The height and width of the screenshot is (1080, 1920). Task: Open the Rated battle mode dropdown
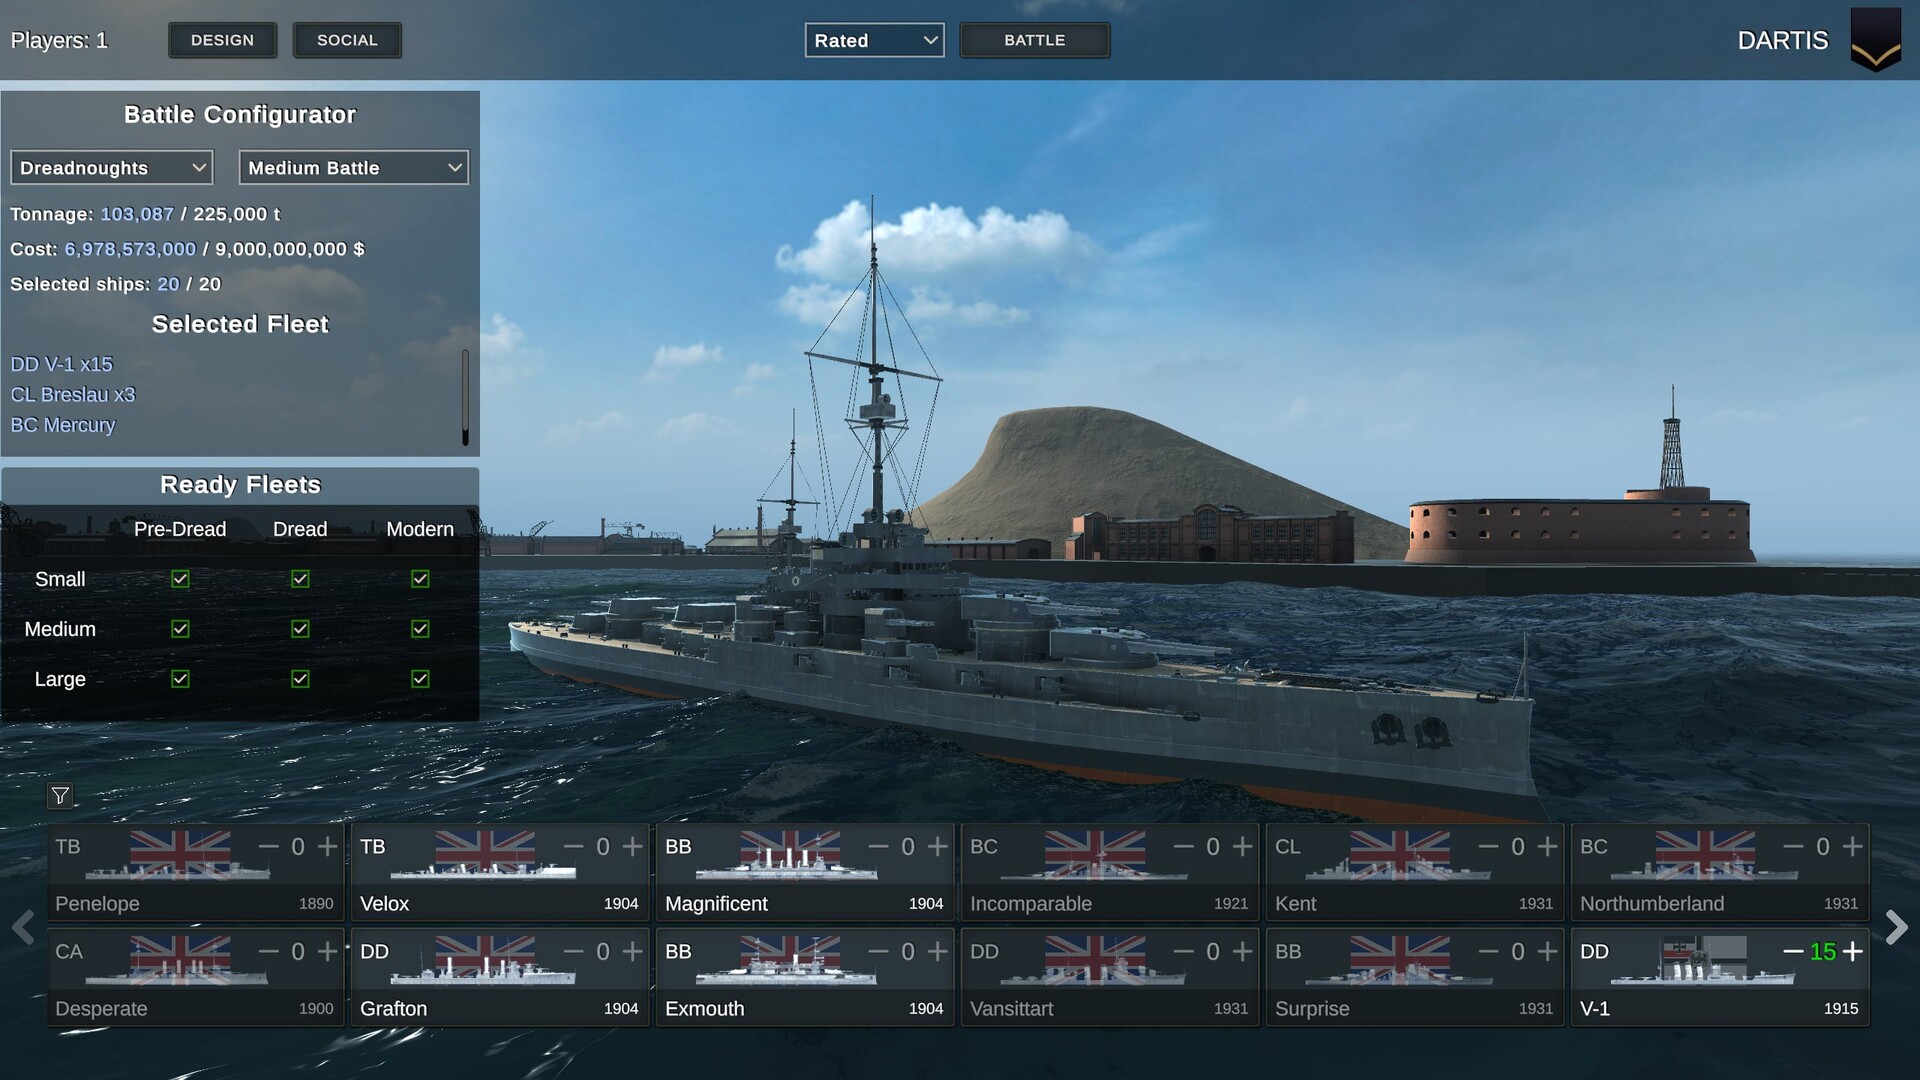click(x=874, y=40)
